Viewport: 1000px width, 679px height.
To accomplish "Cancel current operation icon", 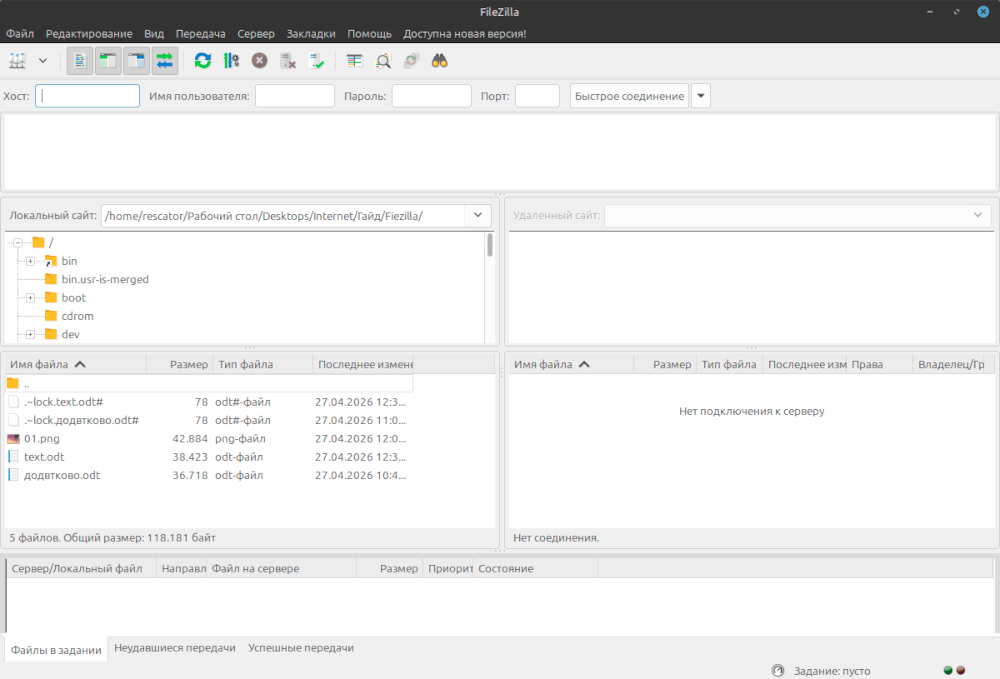I will pos(259,61).
